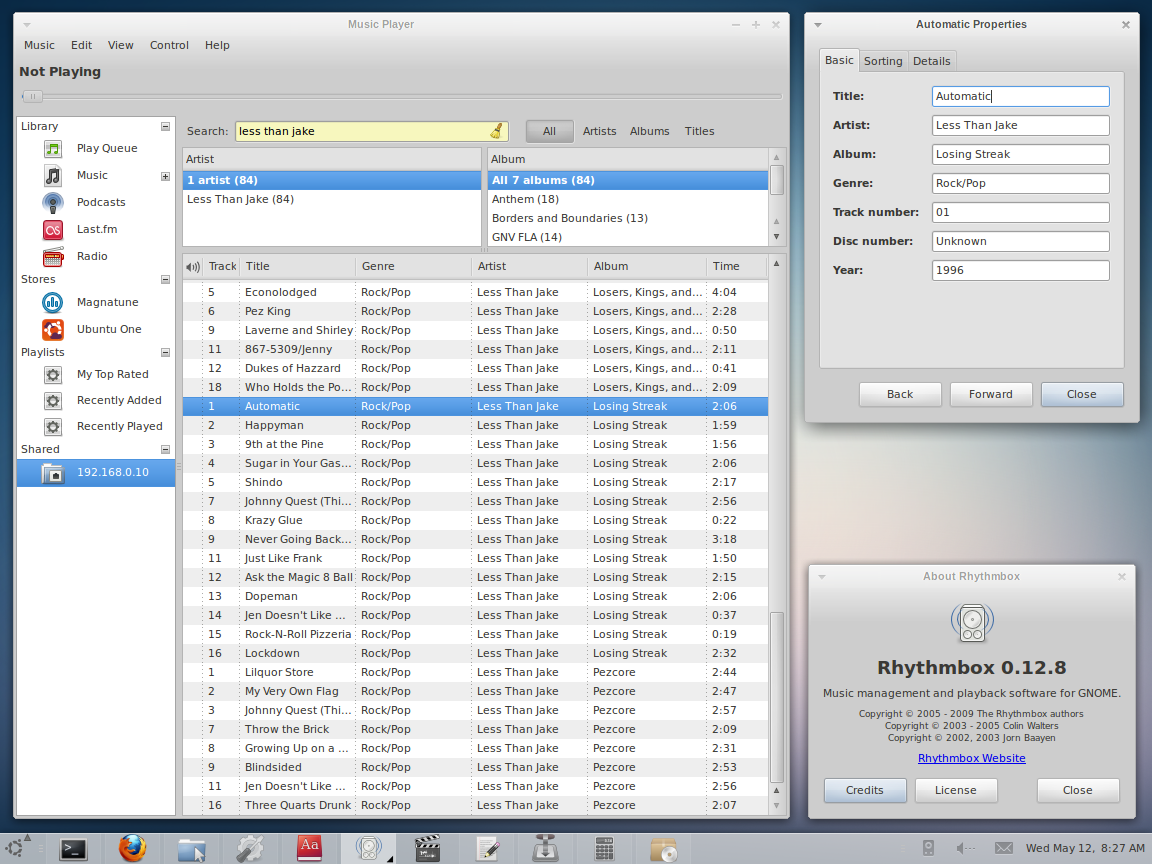Open the Magnatune store icon
Image resolution: width=1152 pixels, height=864 pixels.
pyautogui.click(x=53, y=303)
